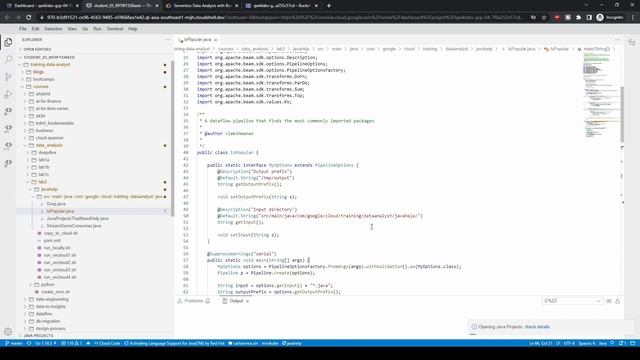Open pom.xml in the file tree
This screenshot has height=360, width=640.
52,240
